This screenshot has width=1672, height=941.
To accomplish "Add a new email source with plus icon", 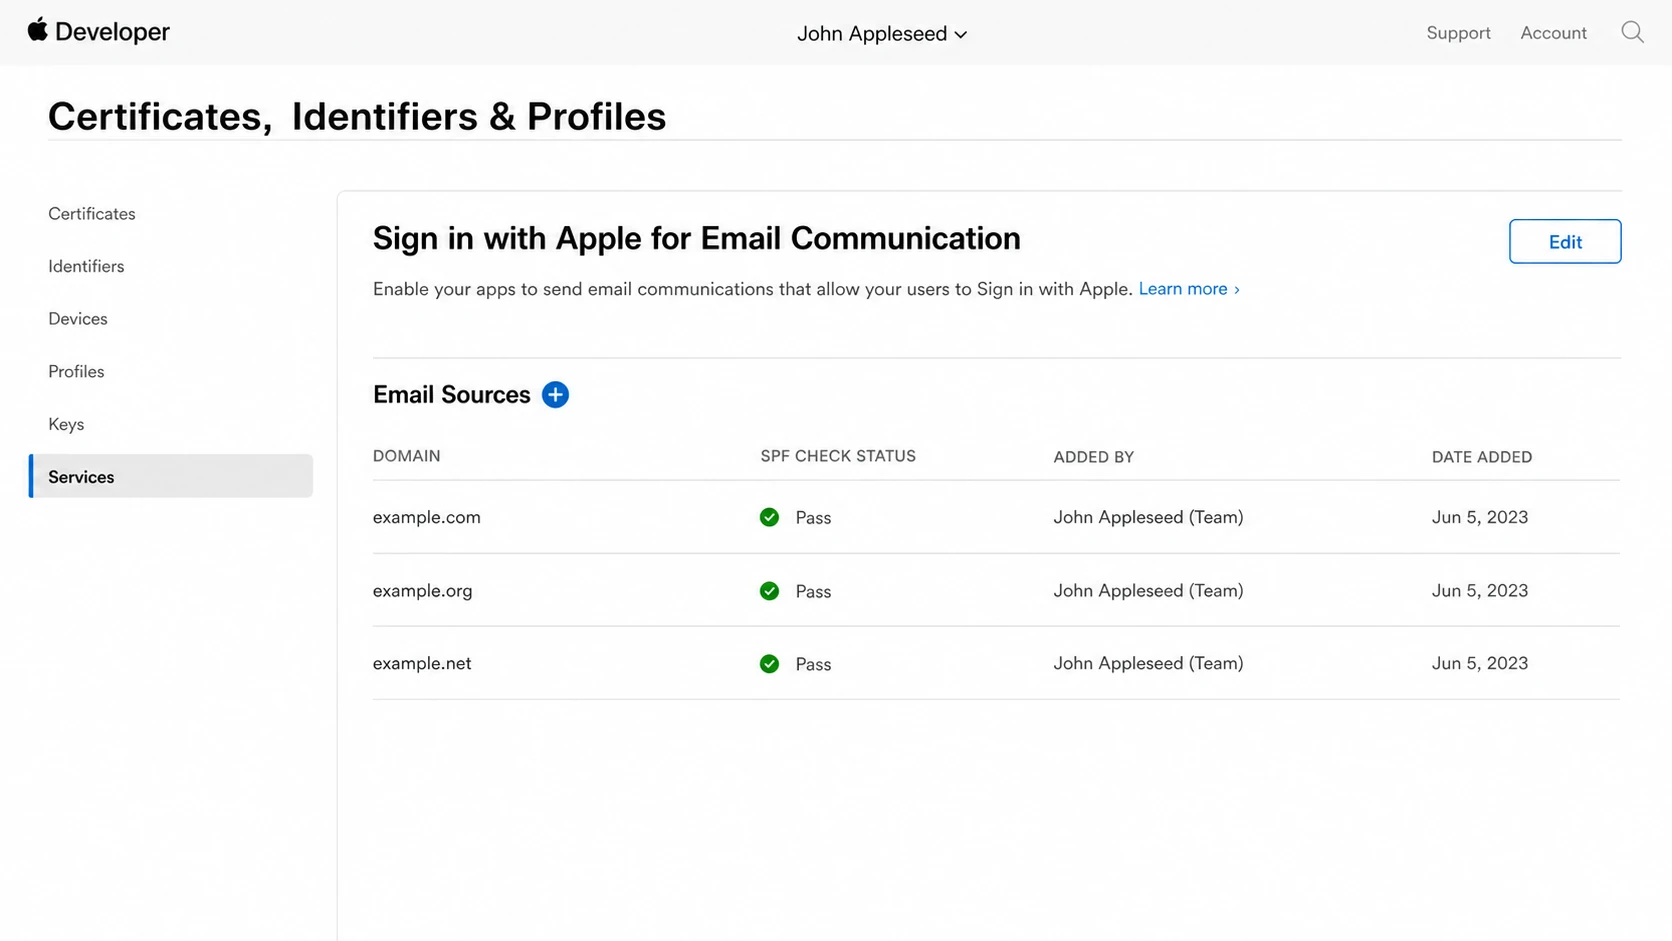I will tap(555, 395).
